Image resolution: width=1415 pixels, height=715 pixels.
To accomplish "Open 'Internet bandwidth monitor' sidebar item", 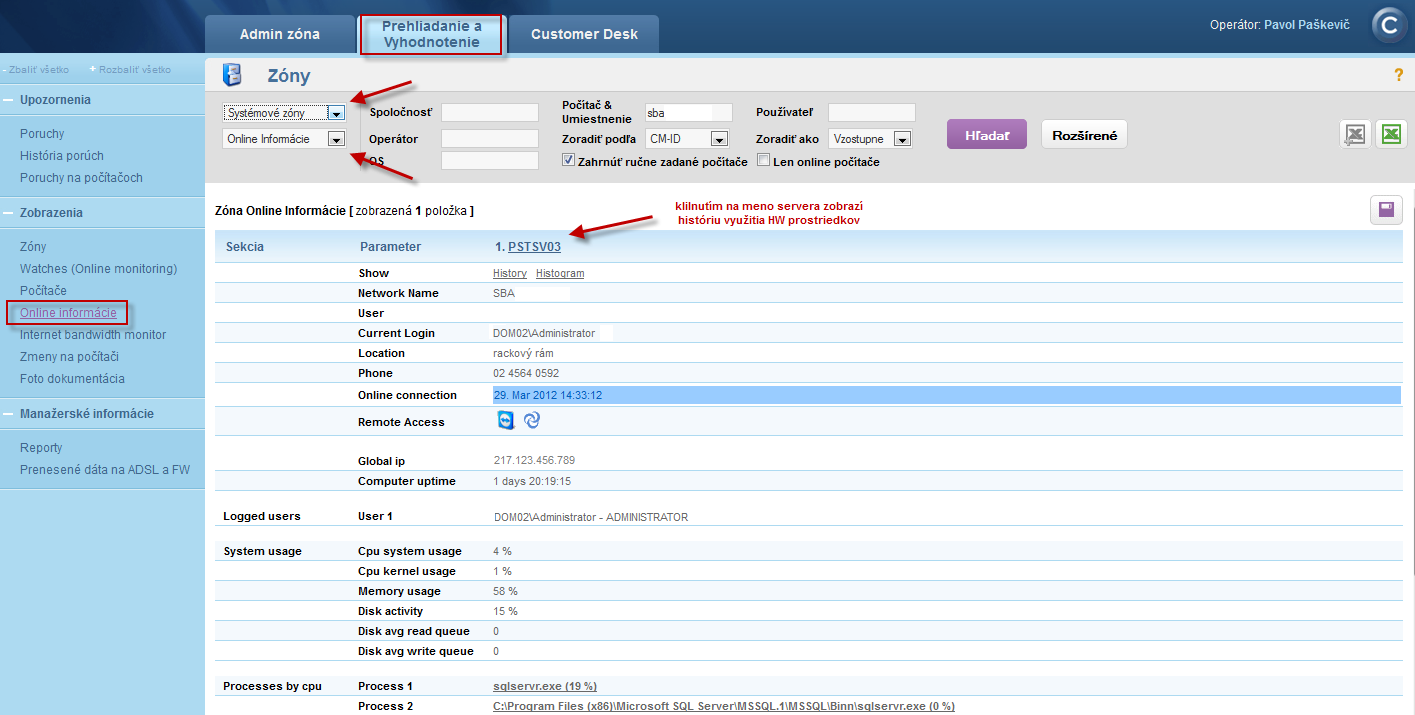I will [93, 335].
